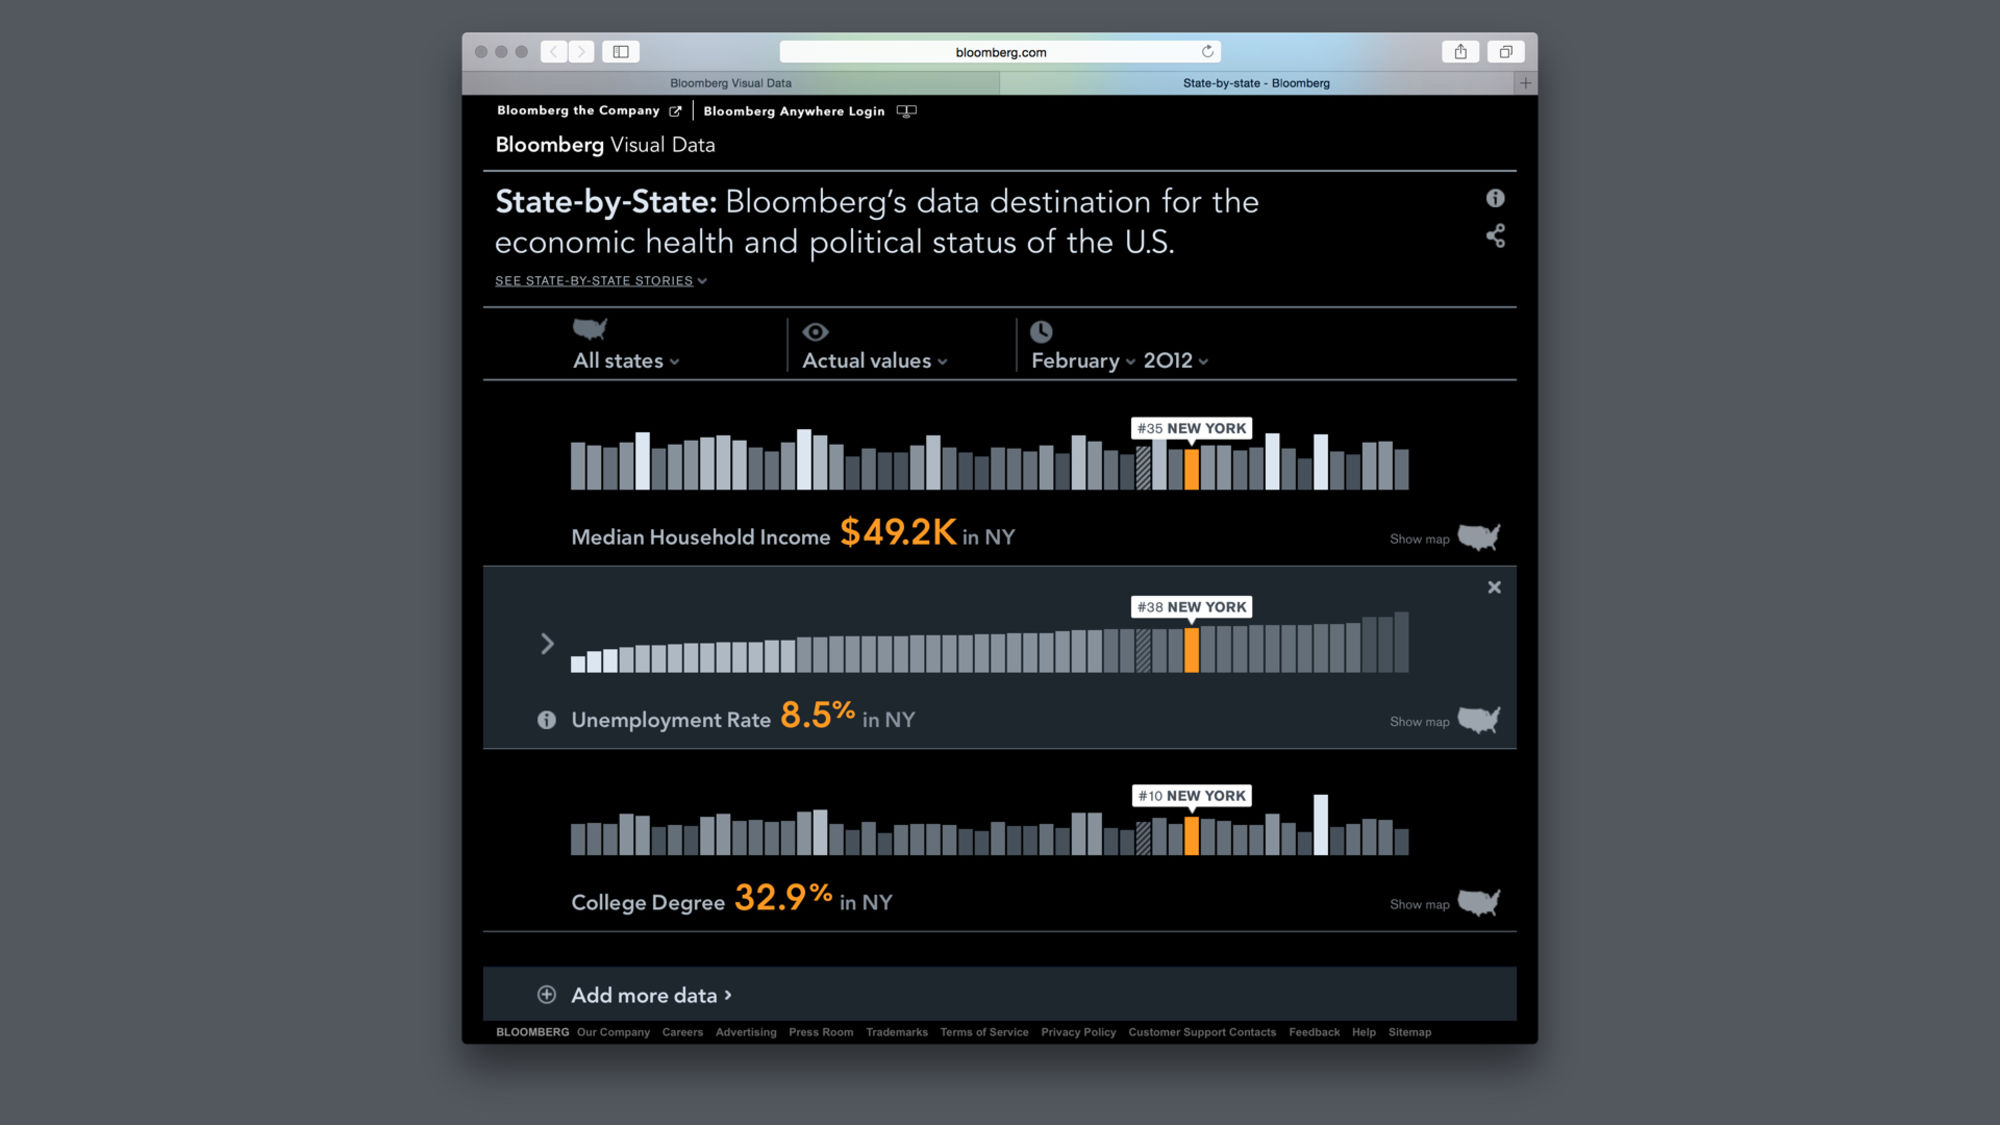Click the US map icon for Median Household Income

coord(1479,537)
